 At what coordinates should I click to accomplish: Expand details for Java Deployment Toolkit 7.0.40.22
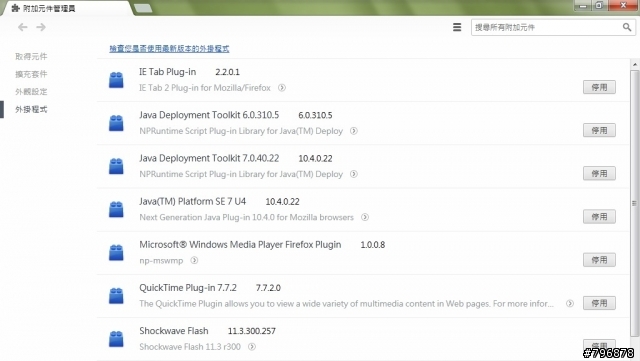coord(354,174)
